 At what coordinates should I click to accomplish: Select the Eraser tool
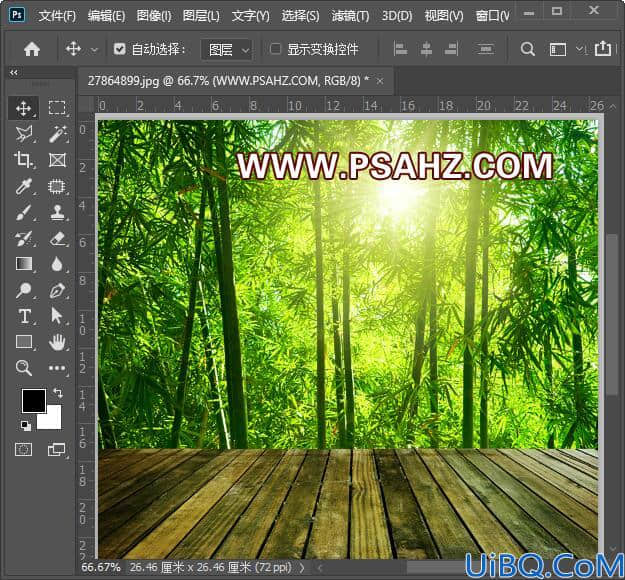point(57,238)
